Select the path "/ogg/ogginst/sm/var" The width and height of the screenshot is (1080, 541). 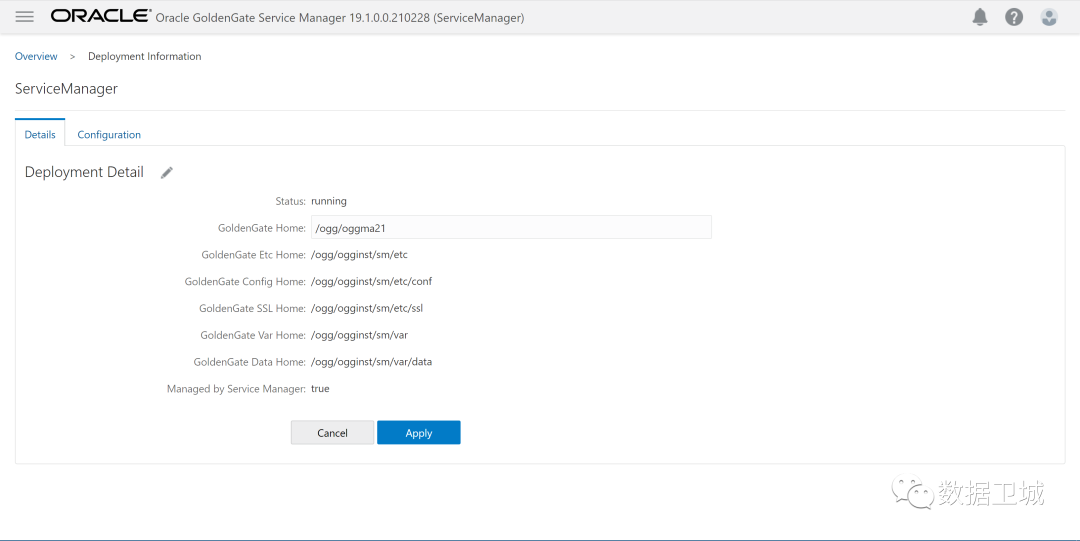[360, 335]
